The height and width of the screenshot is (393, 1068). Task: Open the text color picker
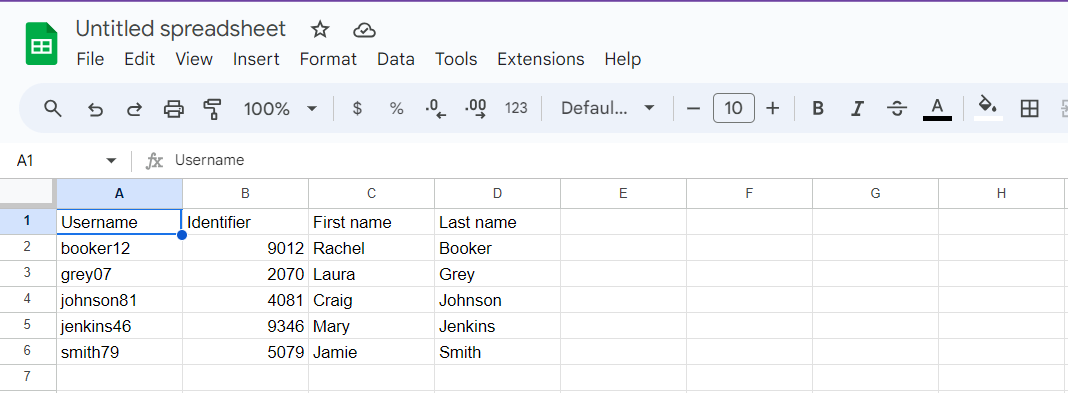pyautogui.click(x=937, y=108)
